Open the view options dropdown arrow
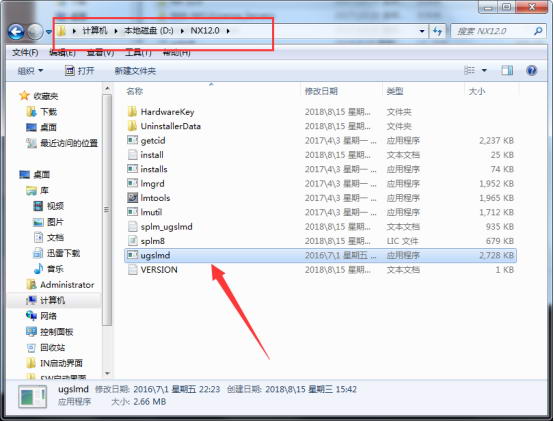554x422 pixels. (x=484, y=71)
